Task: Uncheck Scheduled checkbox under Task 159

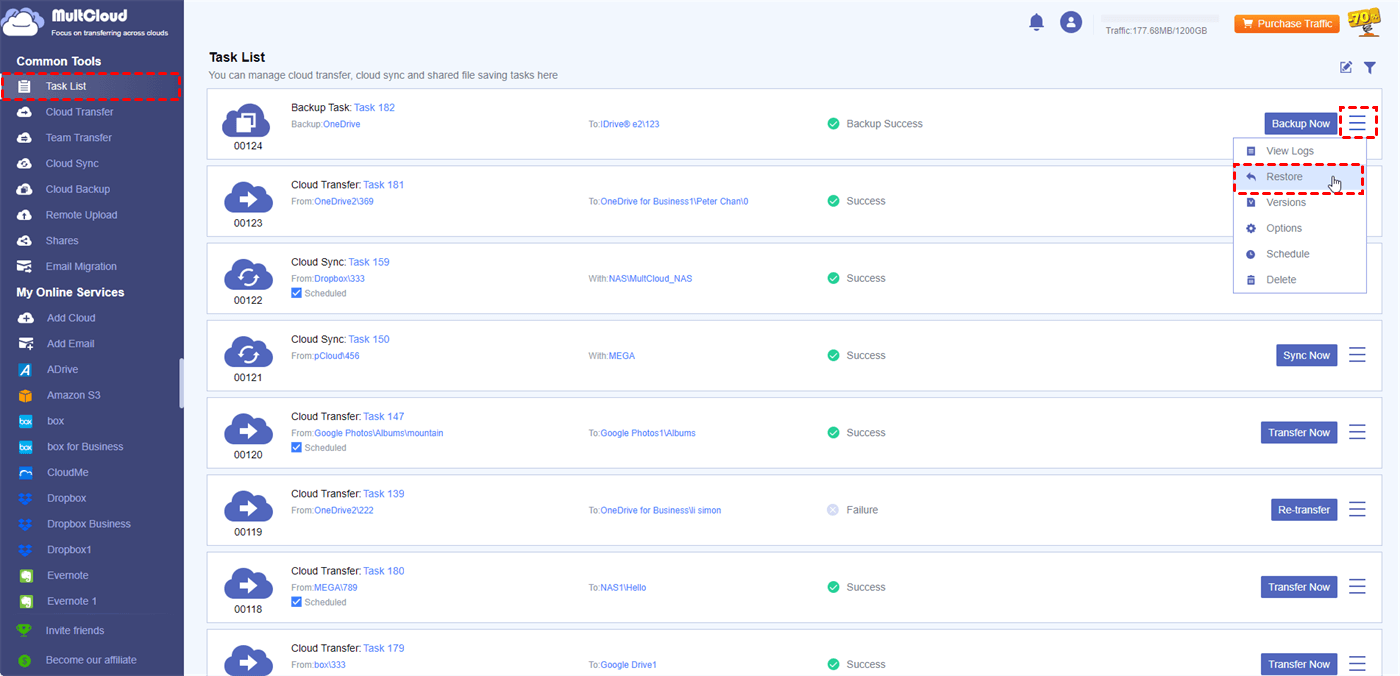Action: pos(296,293)
